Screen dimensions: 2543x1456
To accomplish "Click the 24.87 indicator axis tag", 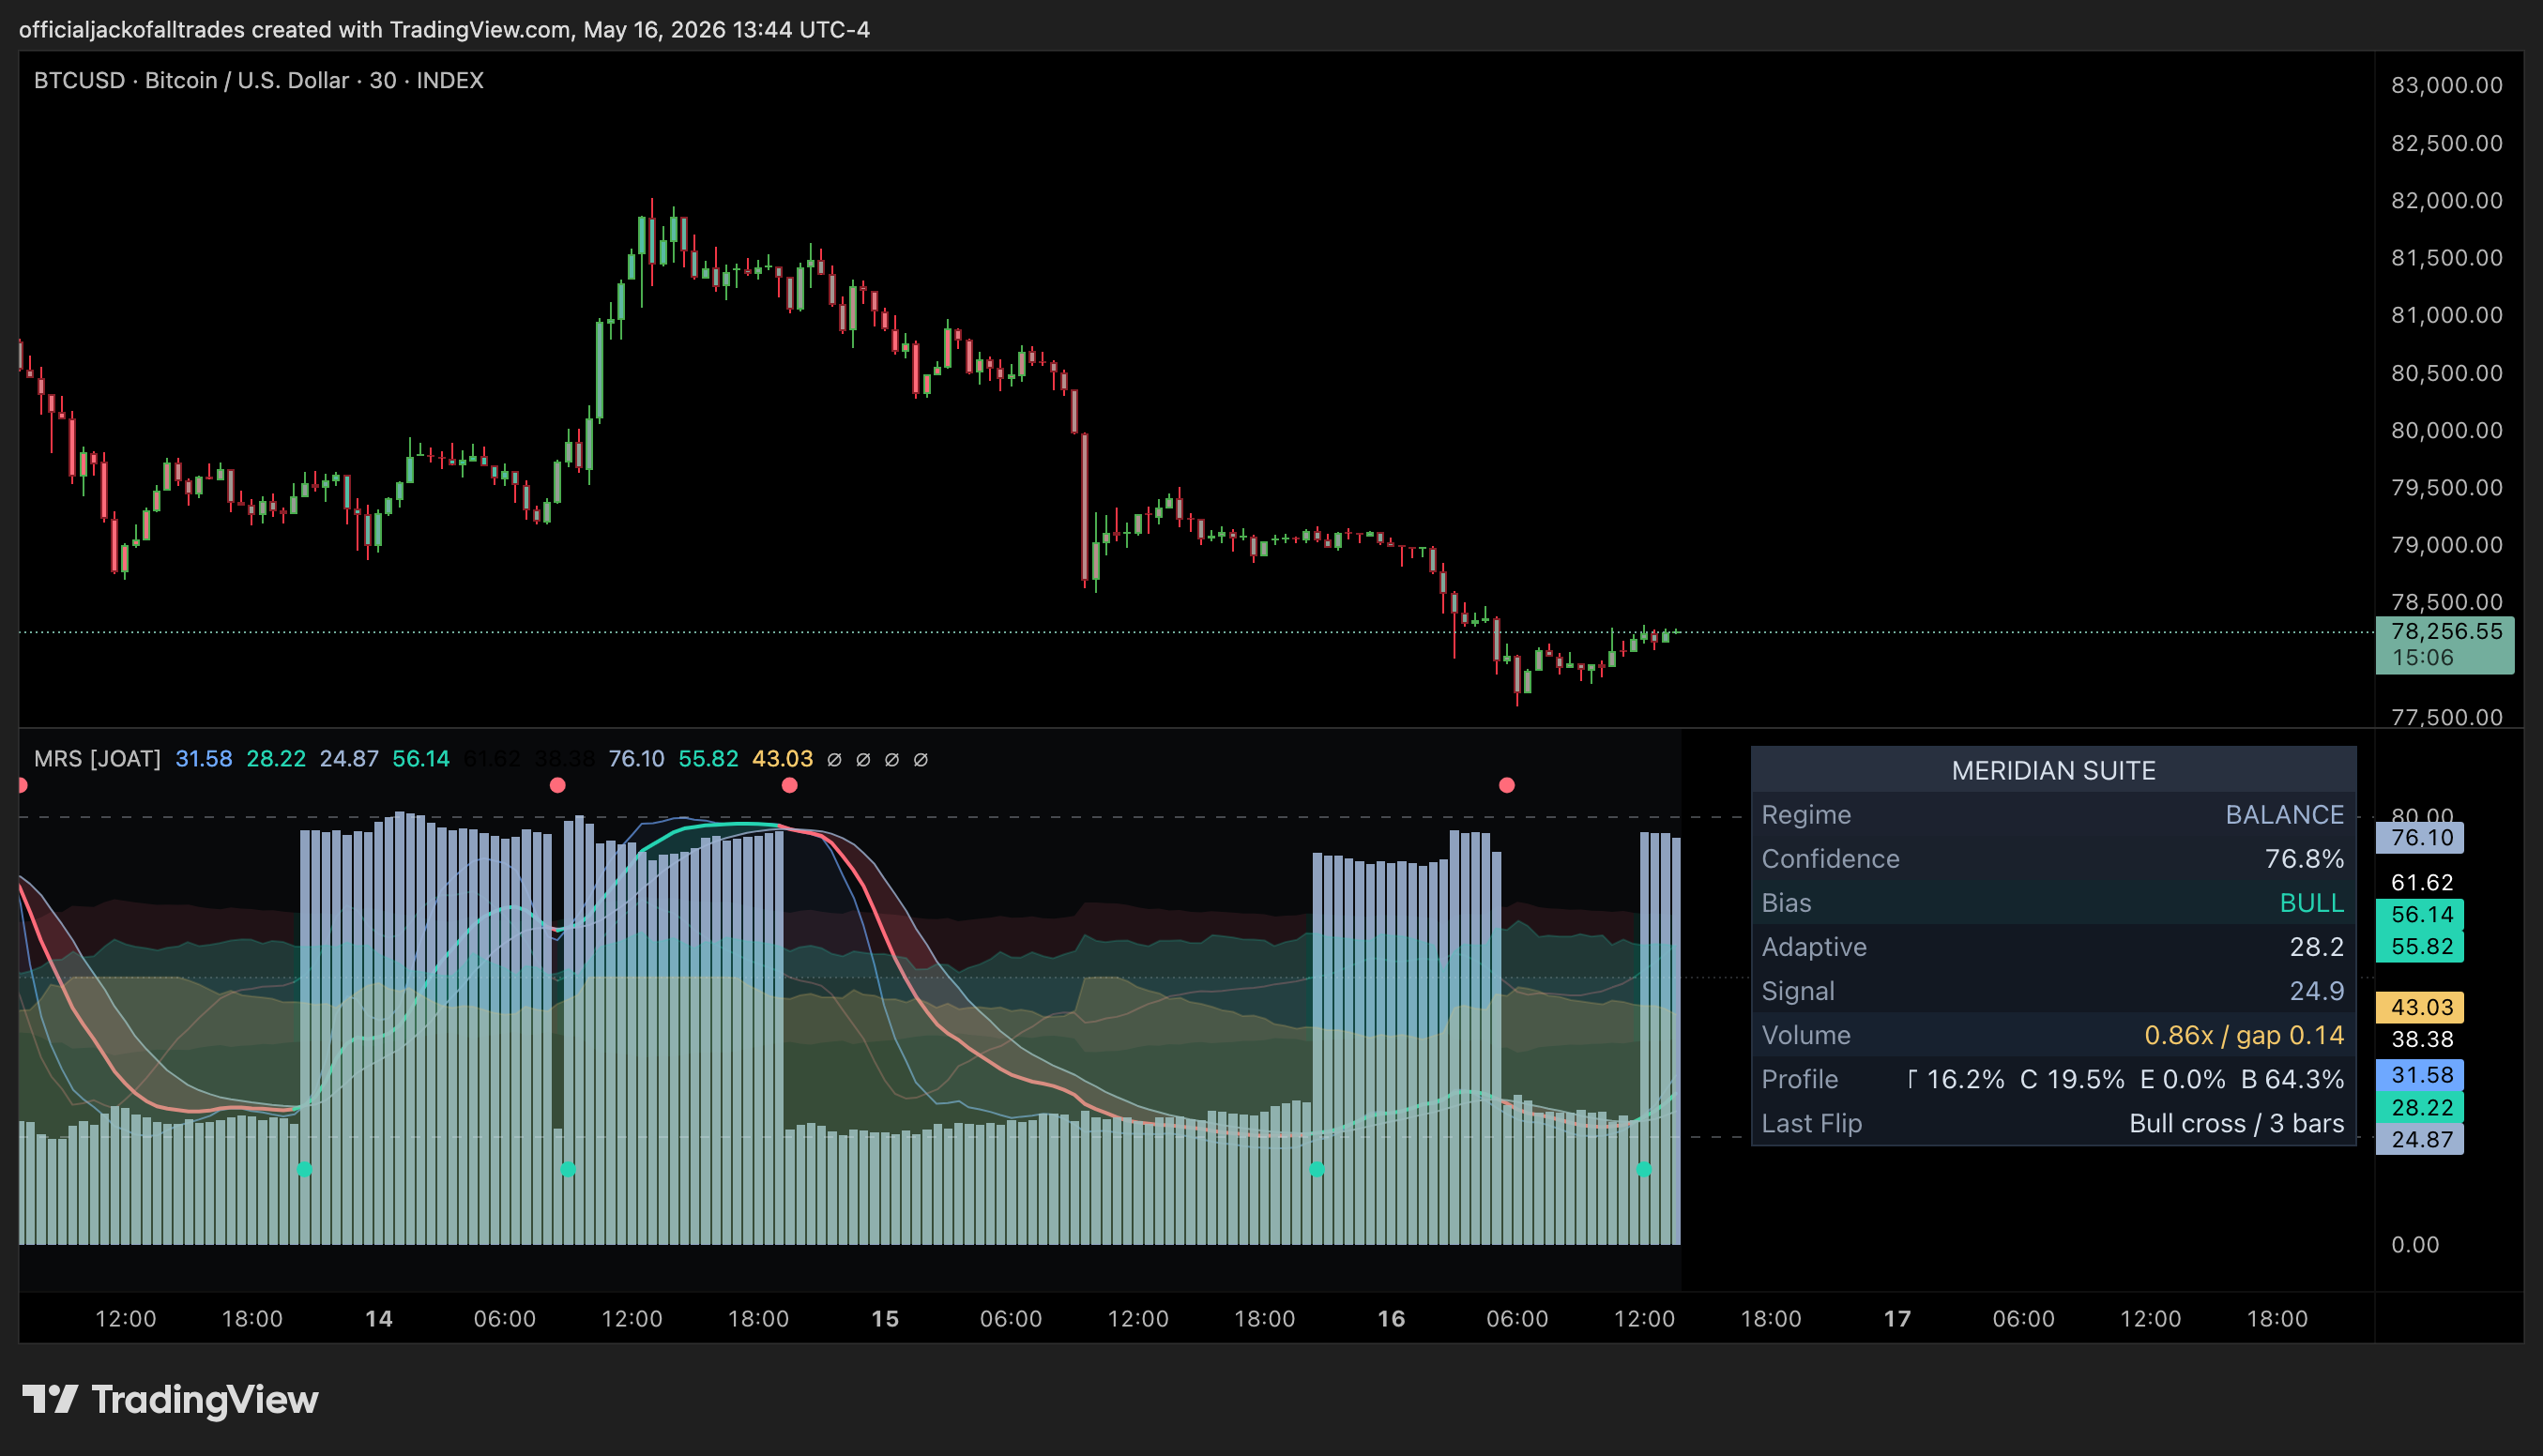I will pyautogui.click(x=2421, y=1139).
